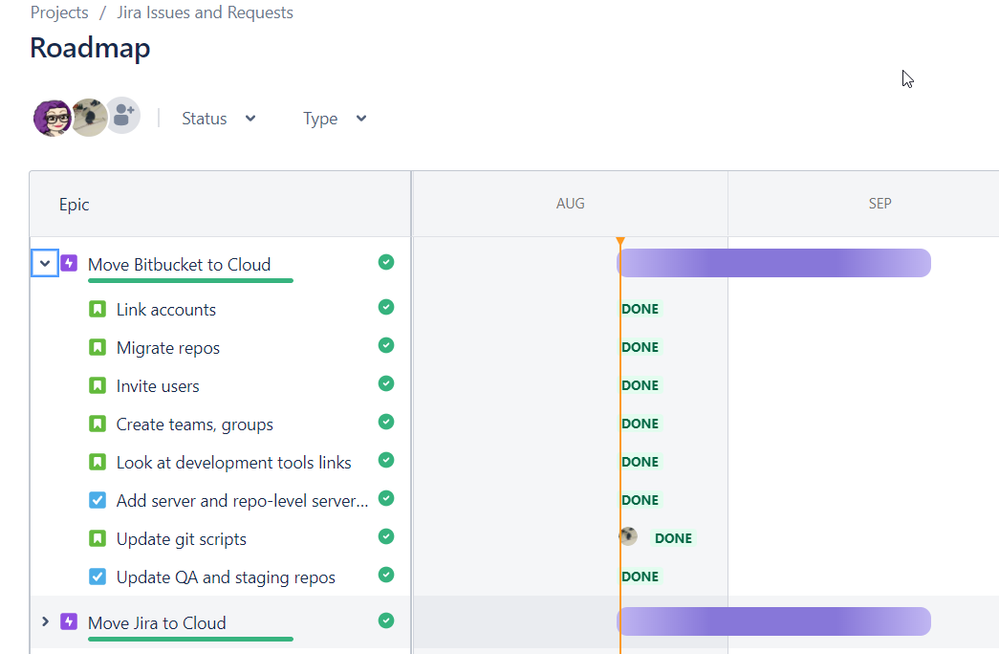
Task: Open the Type filter dropdown
Action: [x=332, y=118]
